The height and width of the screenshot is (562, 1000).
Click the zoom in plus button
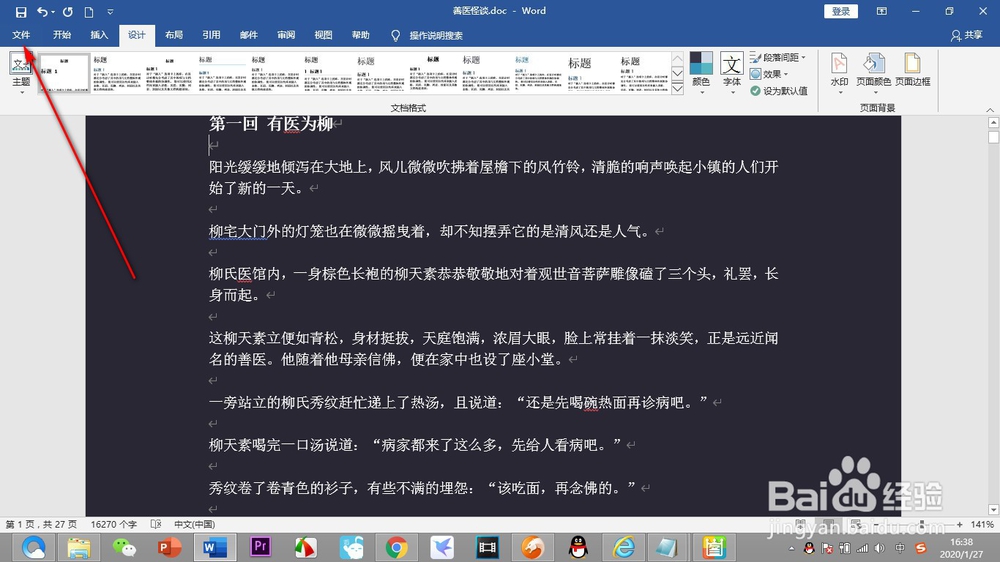[959, 524]
